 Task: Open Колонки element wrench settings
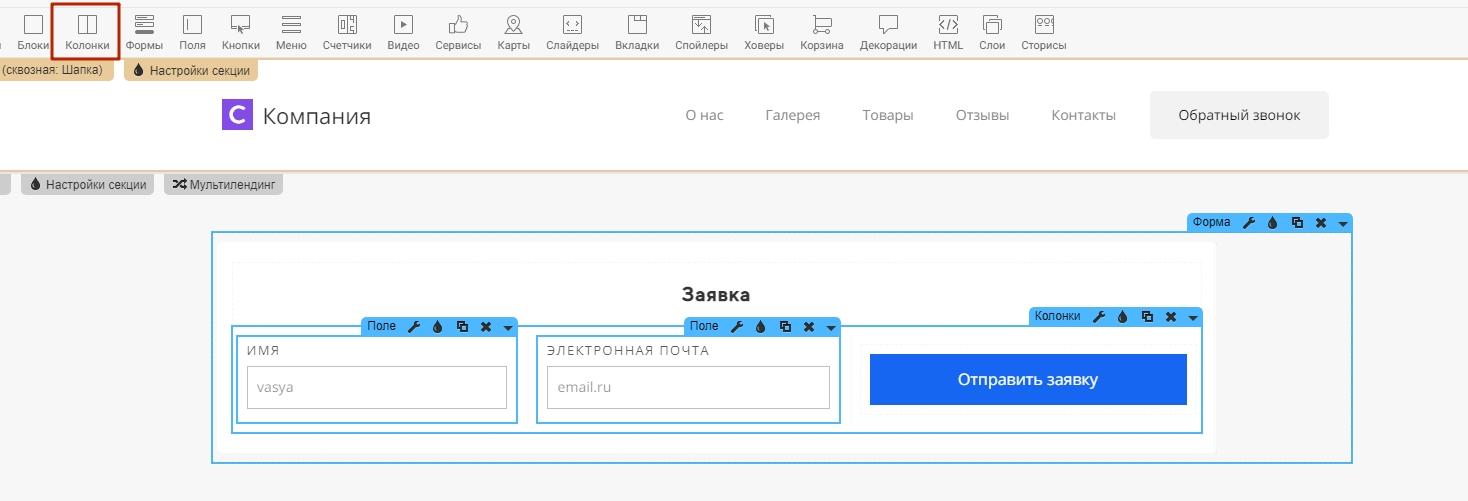(x=1099, y=316)
